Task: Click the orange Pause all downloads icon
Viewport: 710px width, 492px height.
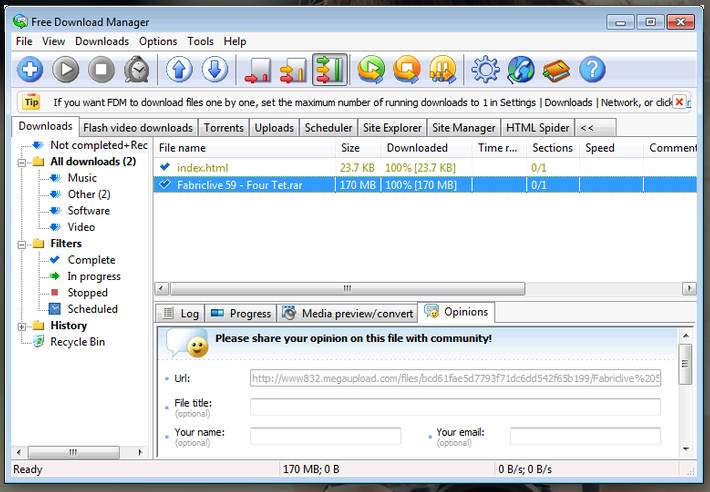Action: click(x=442, y=70)
